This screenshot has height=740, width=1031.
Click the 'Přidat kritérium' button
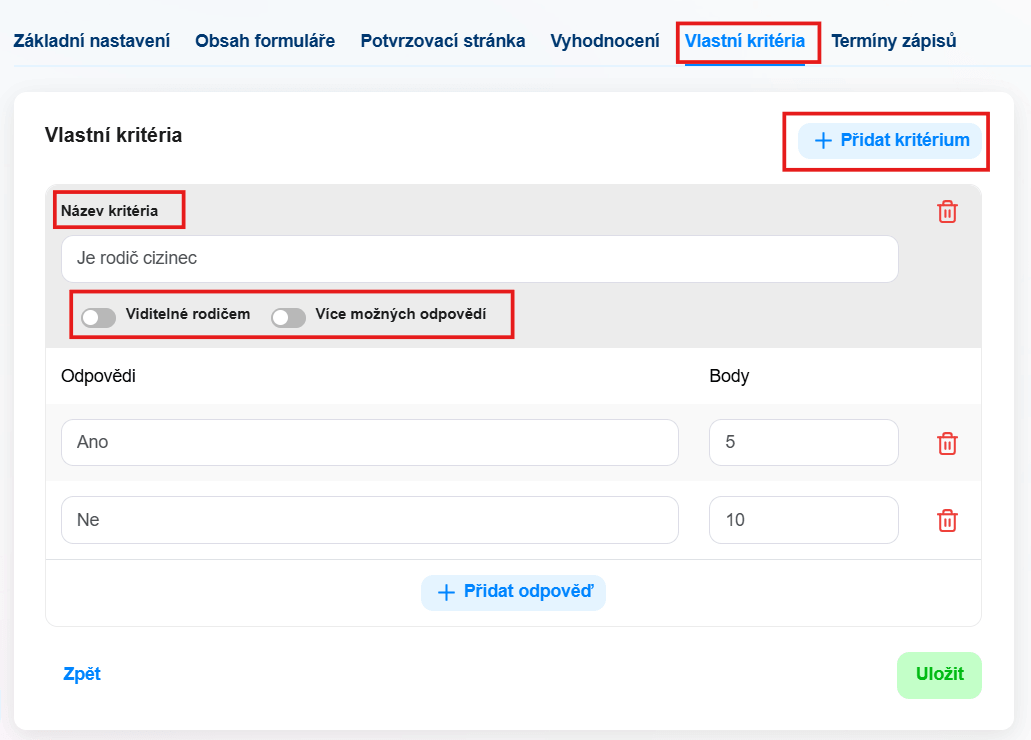pos(891,140)
